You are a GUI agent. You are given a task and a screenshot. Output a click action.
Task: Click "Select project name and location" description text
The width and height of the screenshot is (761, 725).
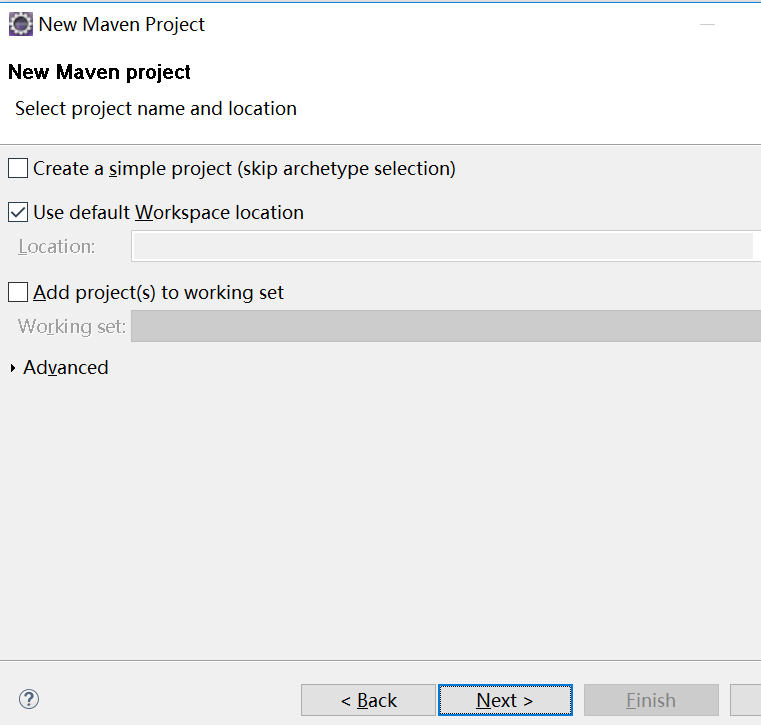click(156, 108)
